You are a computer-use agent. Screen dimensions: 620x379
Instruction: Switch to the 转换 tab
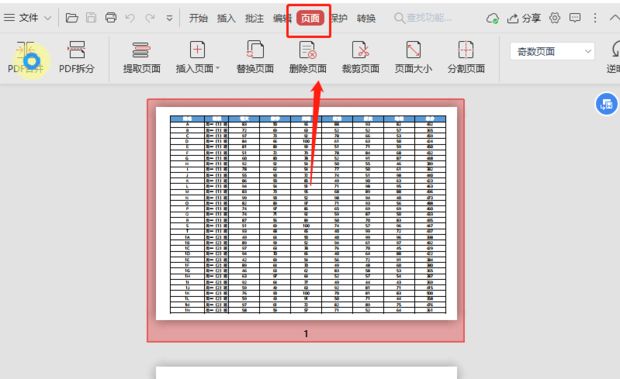(366, 18)
